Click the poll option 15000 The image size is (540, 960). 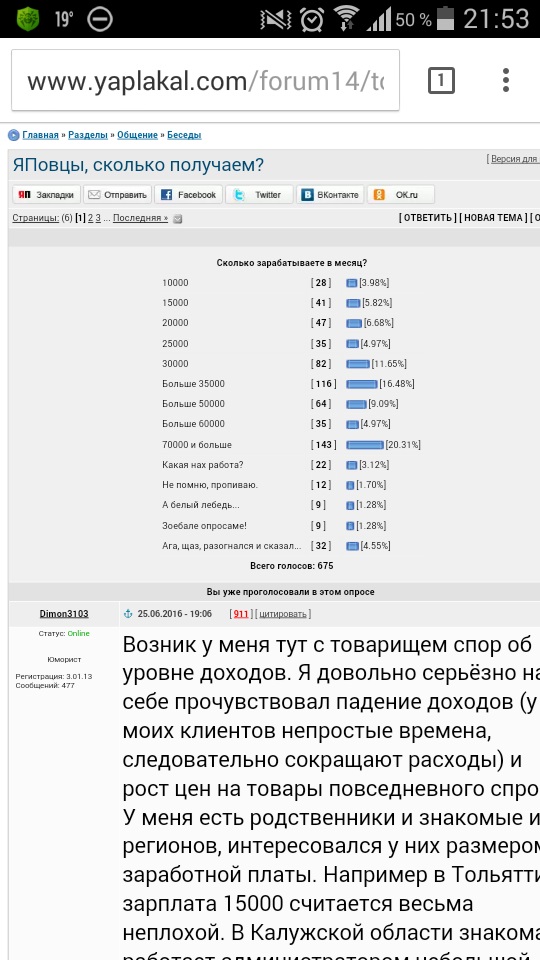pos(175,303)
